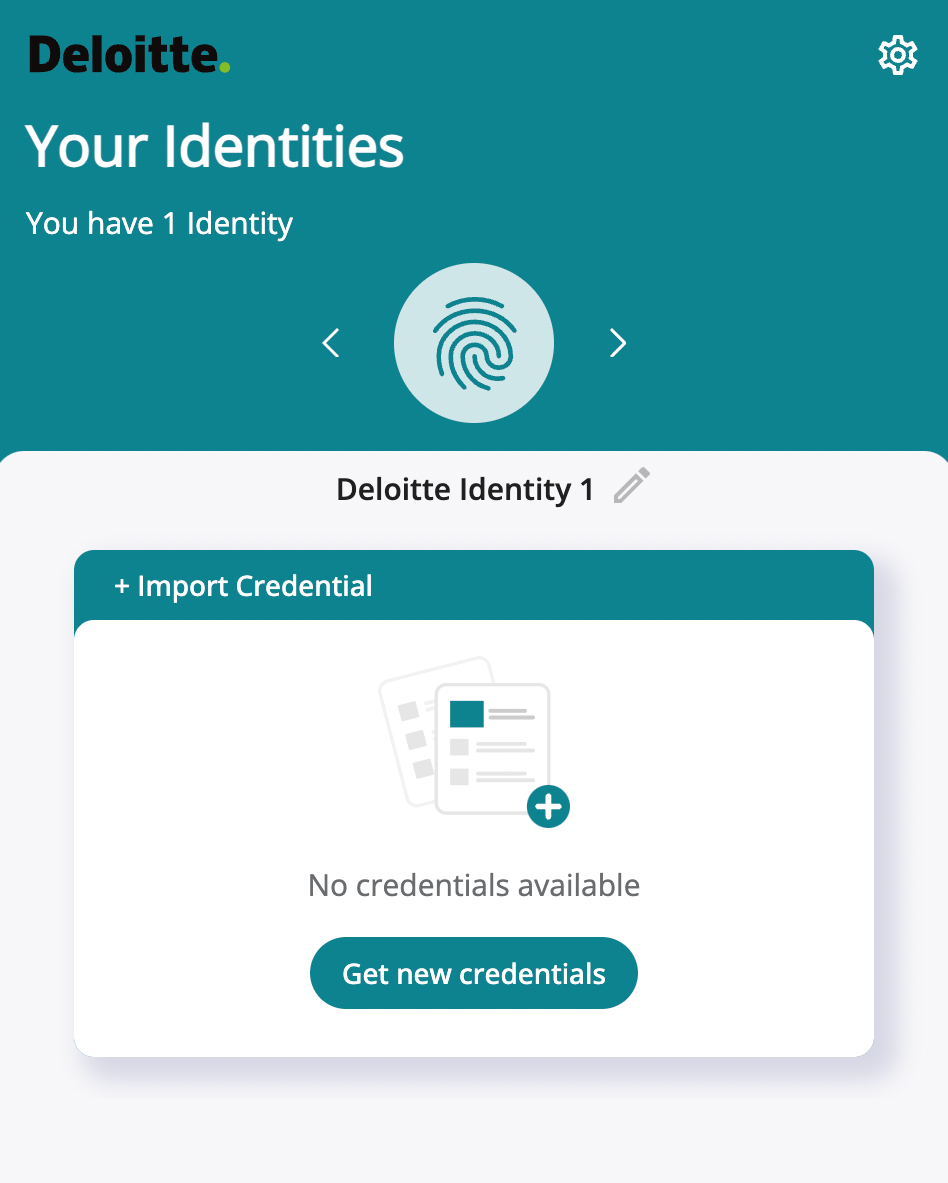This screenshot has width=948, height=1183.
Task: Go to previous identity with left chevron
Action: pyautogui.click(x=331, y=343)
